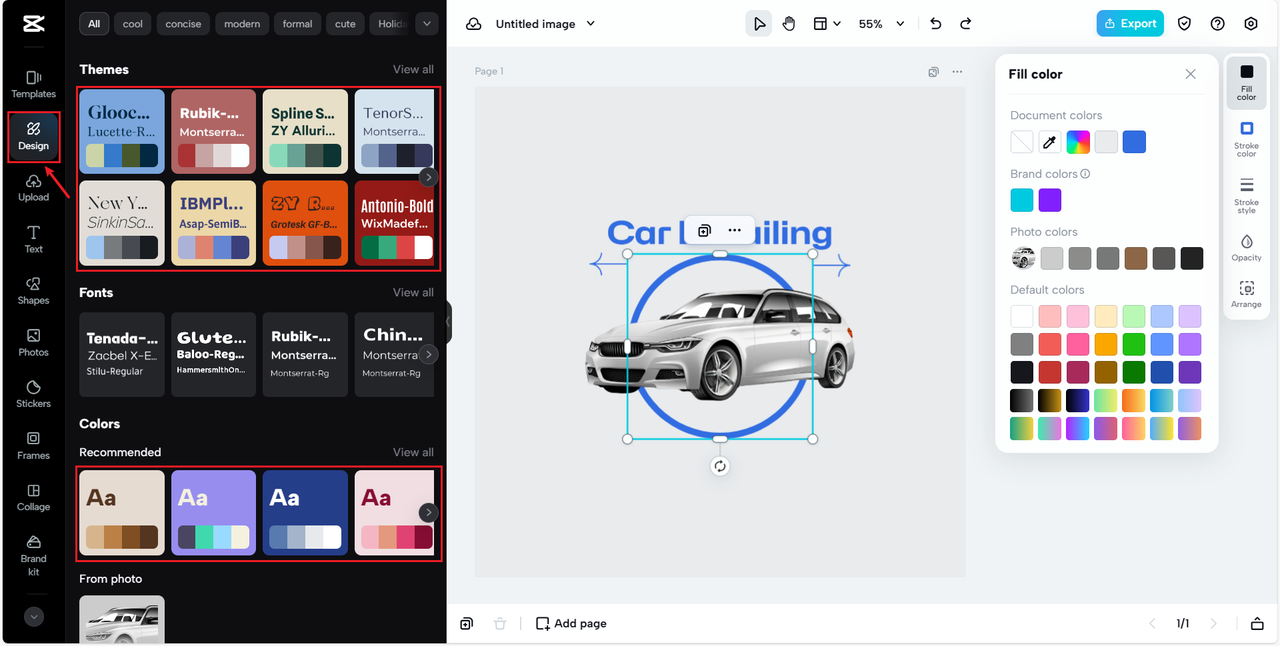
Task: Select the formal filter tag
Action: pyautogui.click(x=297, y=24)
